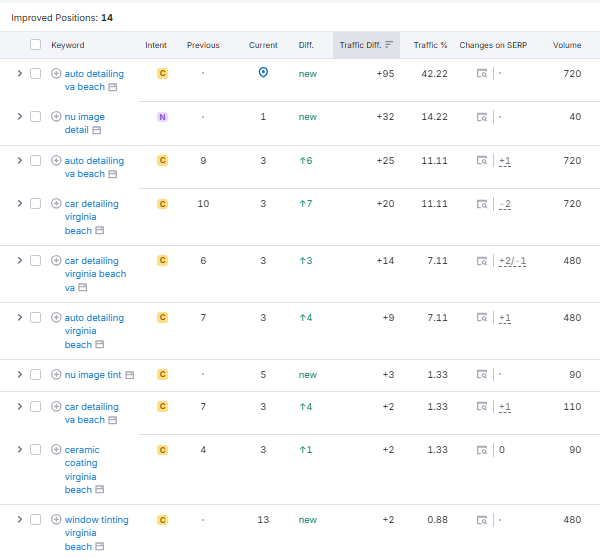Image resolution: width=600 pixels, height=558 pixels.
Task: Select checkbox for "ceramic coating virginia beach" row
Action: click(36, 450)
